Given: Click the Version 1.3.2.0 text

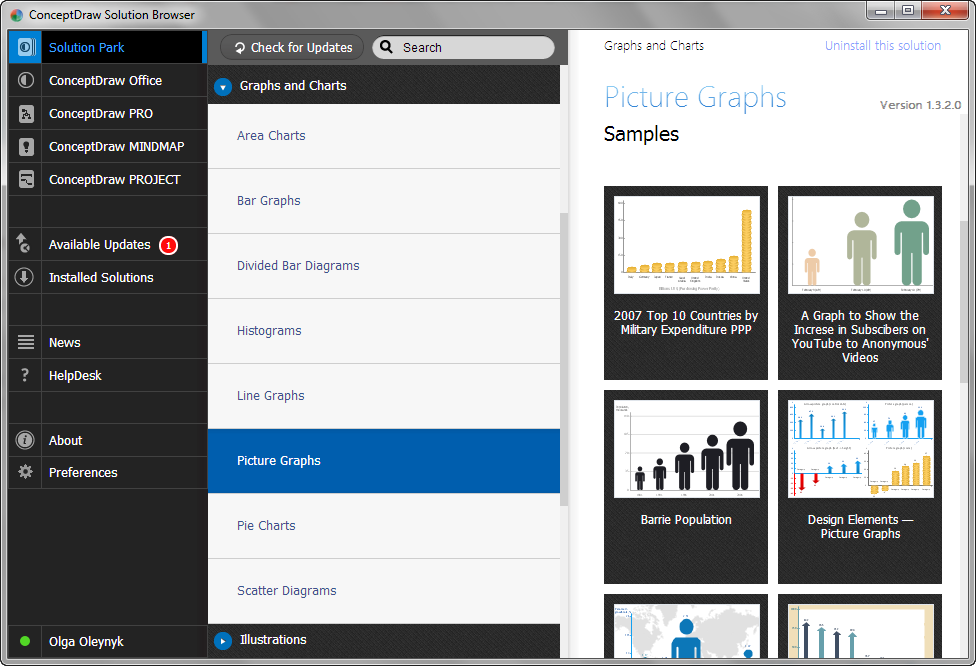Looking at the screenshot, I should pos(920,105).
